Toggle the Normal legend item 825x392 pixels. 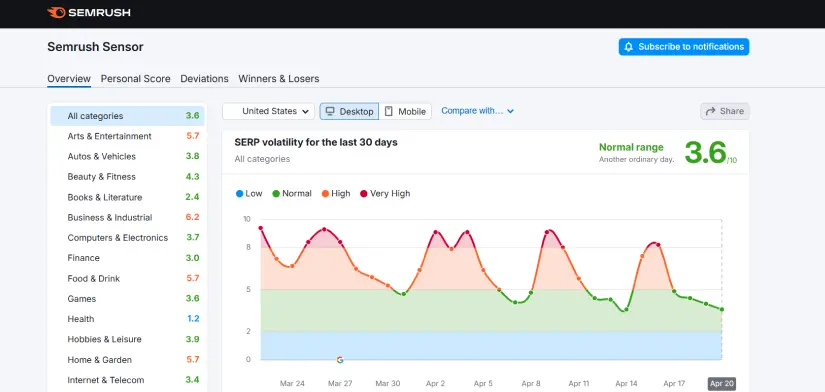click(x=292, y=194)
